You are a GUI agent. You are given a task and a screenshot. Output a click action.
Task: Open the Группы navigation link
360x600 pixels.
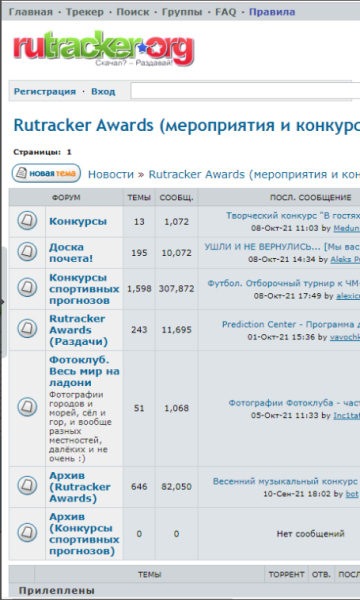(182, 12)
